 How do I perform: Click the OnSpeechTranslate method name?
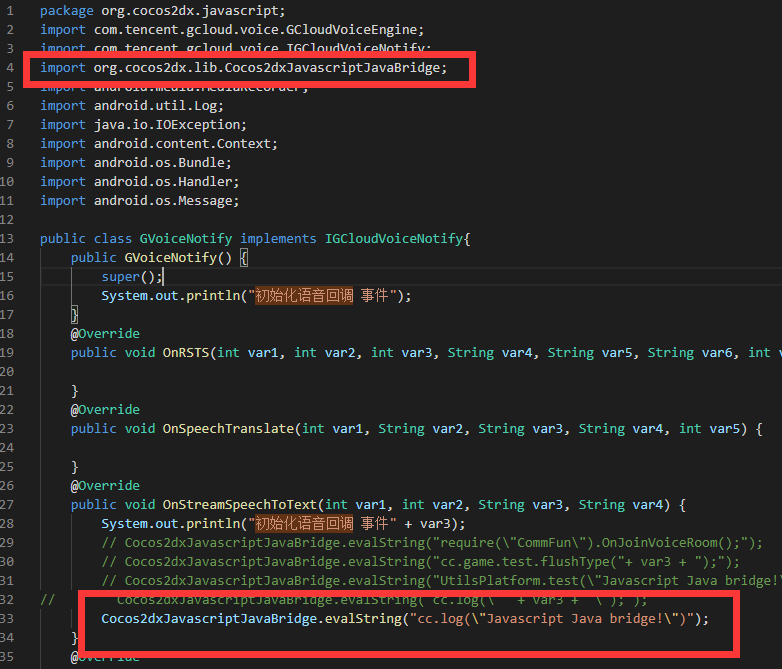pos(228,429)
